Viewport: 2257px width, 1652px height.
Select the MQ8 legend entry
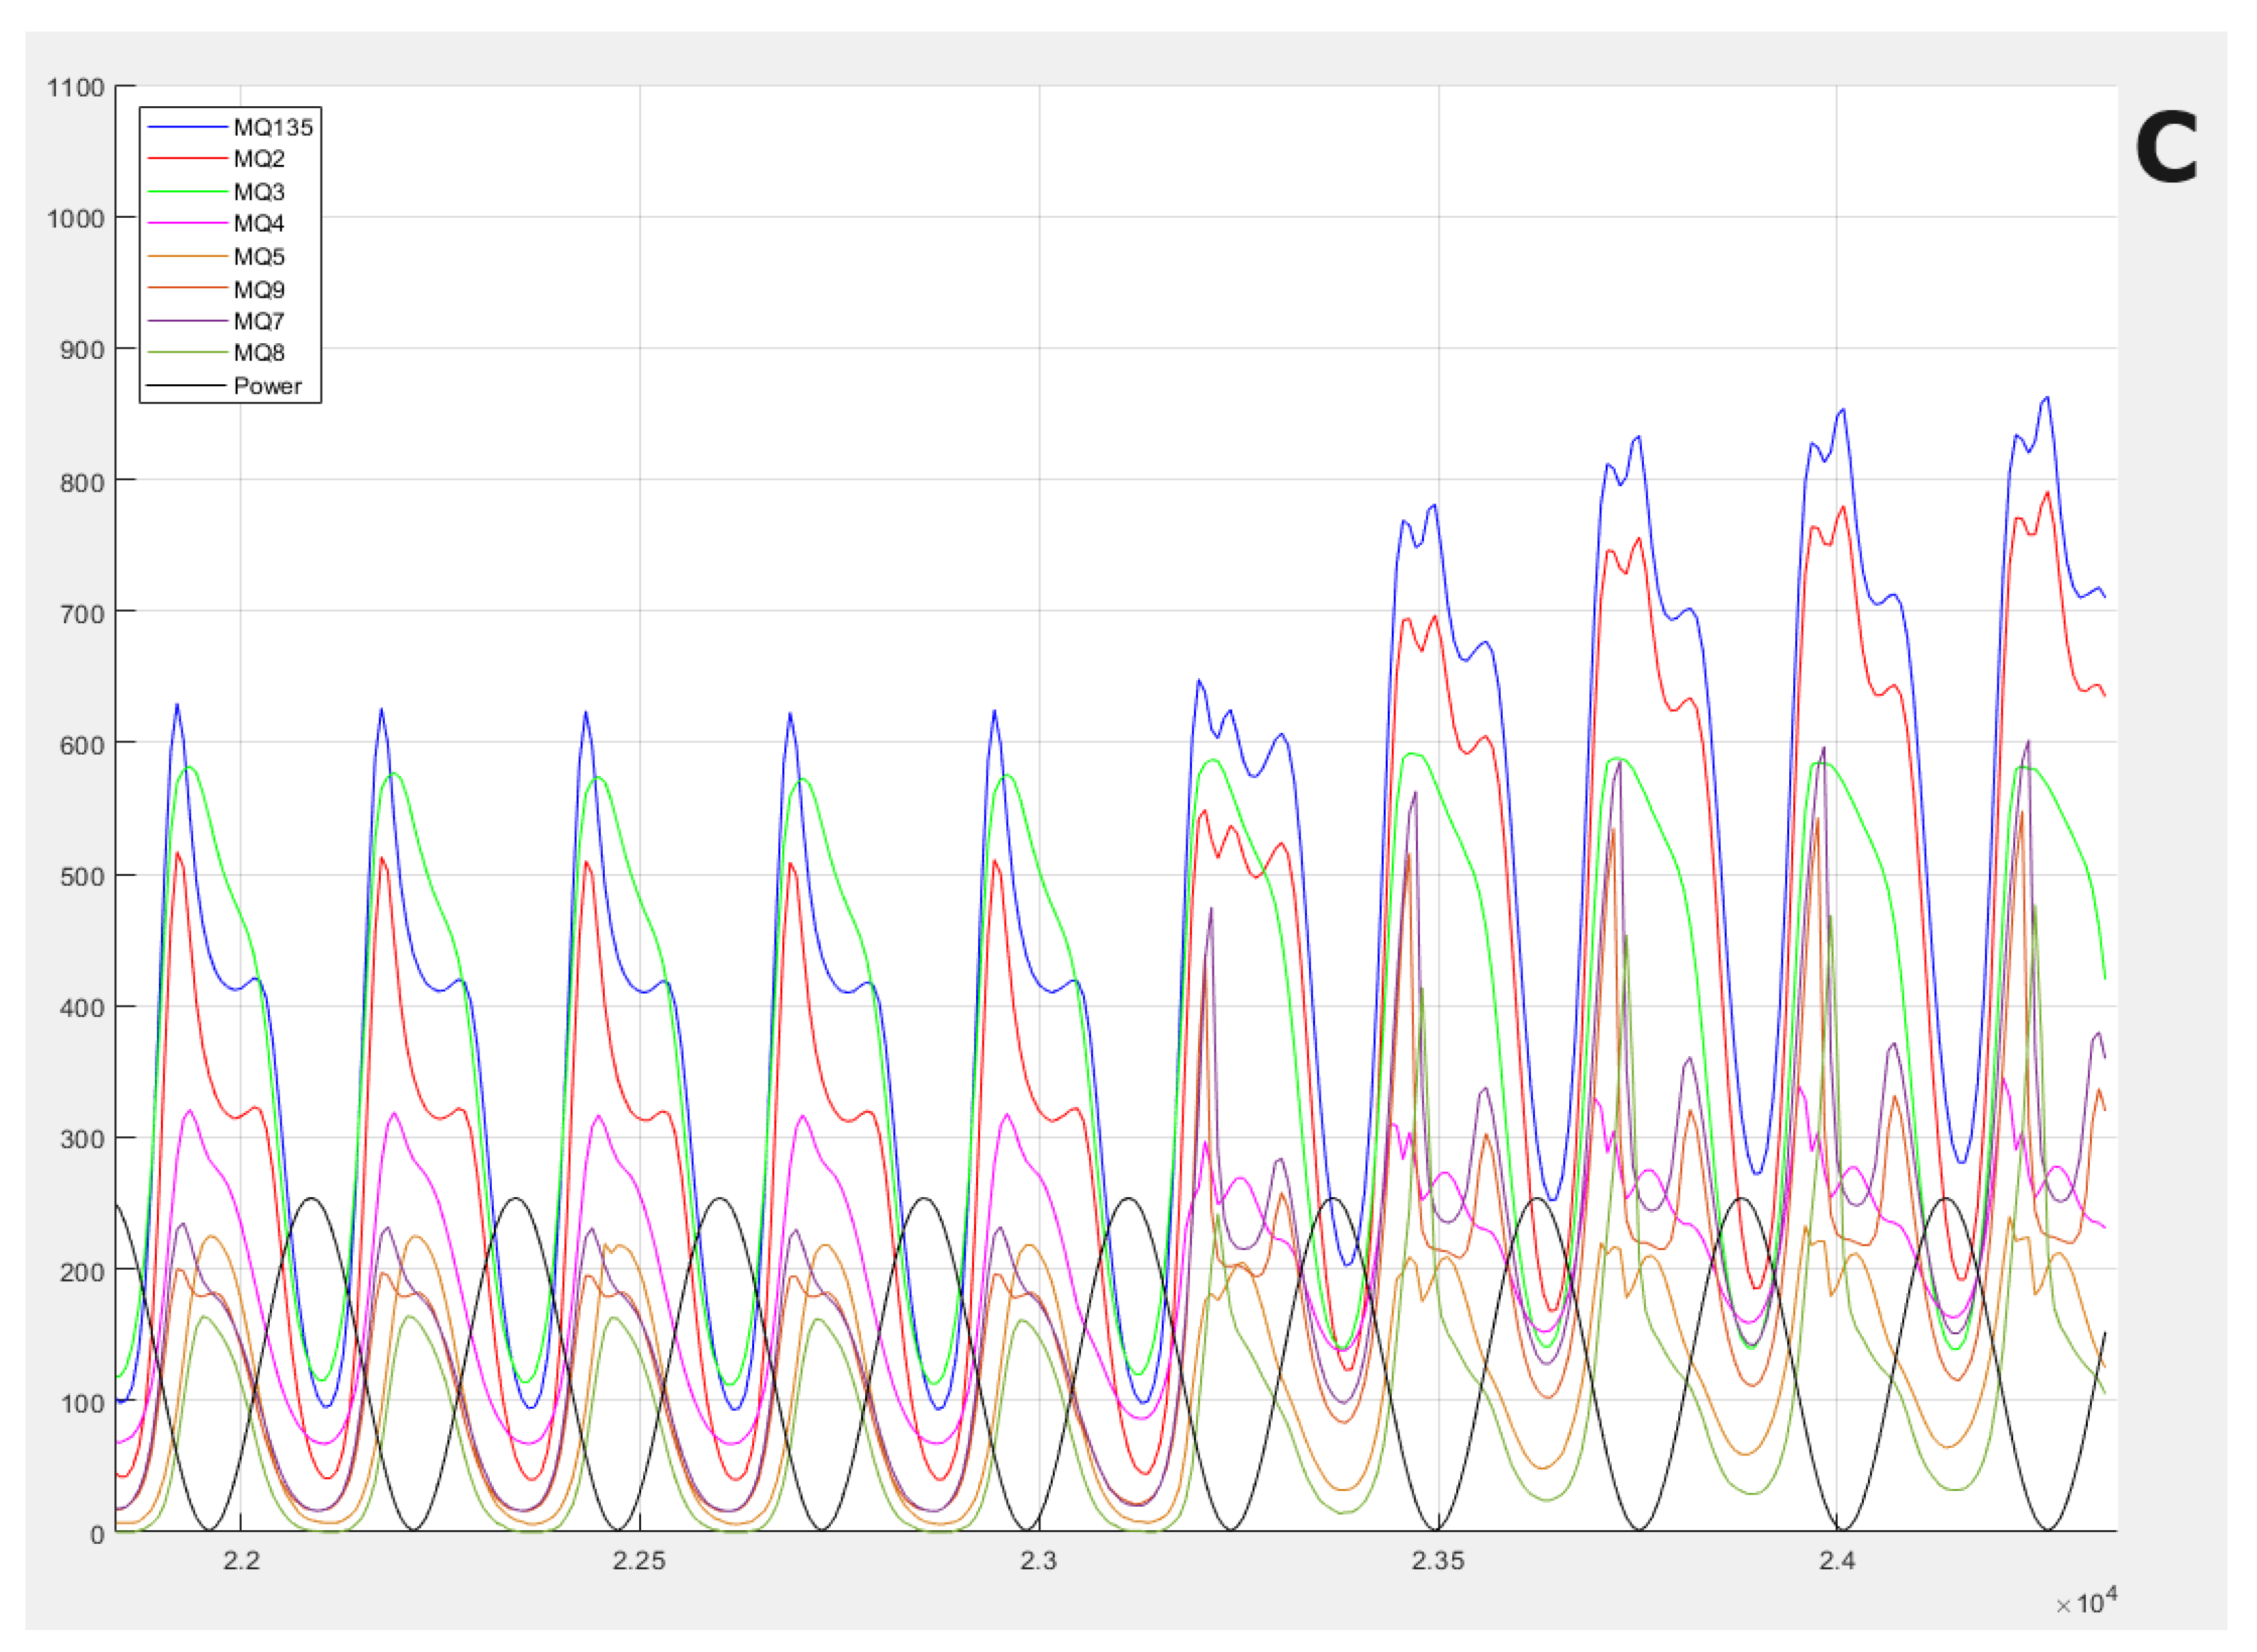[x=259, y=353]
